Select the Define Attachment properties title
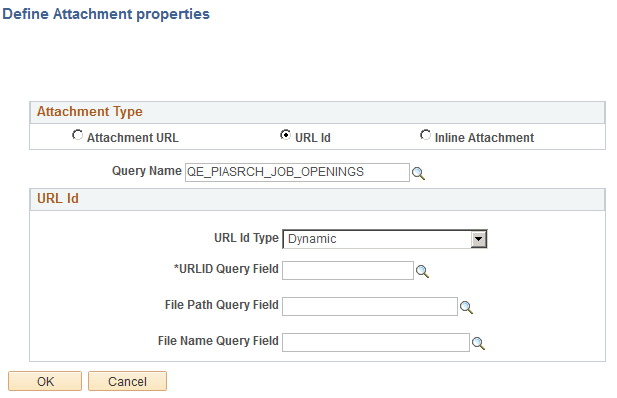Viewport: 617px width, 398px height. (x=106, y=14)
